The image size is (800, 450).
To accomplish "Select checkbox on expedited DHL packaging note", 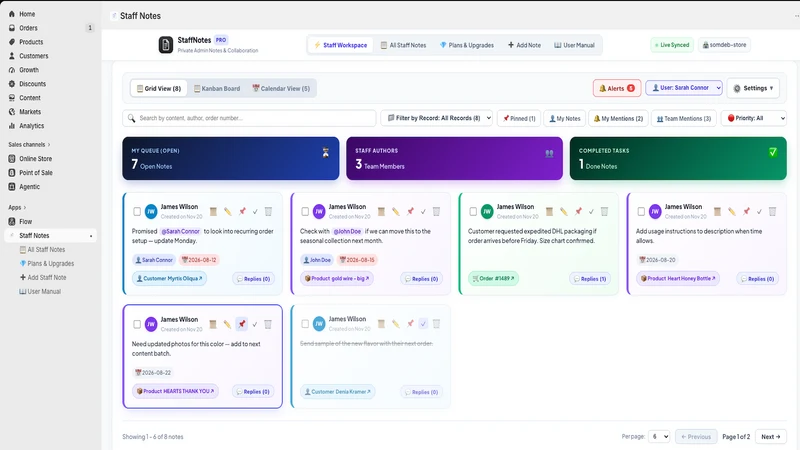I will point(473,211).
